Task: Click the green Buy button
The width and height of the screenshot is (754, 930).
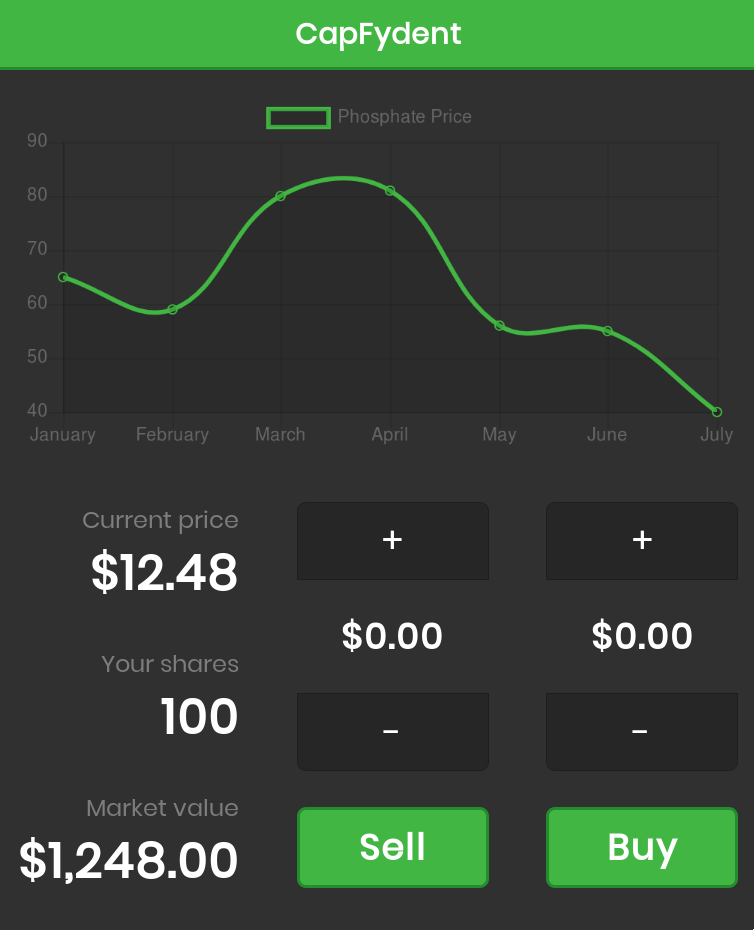Action: coord(642,847)
